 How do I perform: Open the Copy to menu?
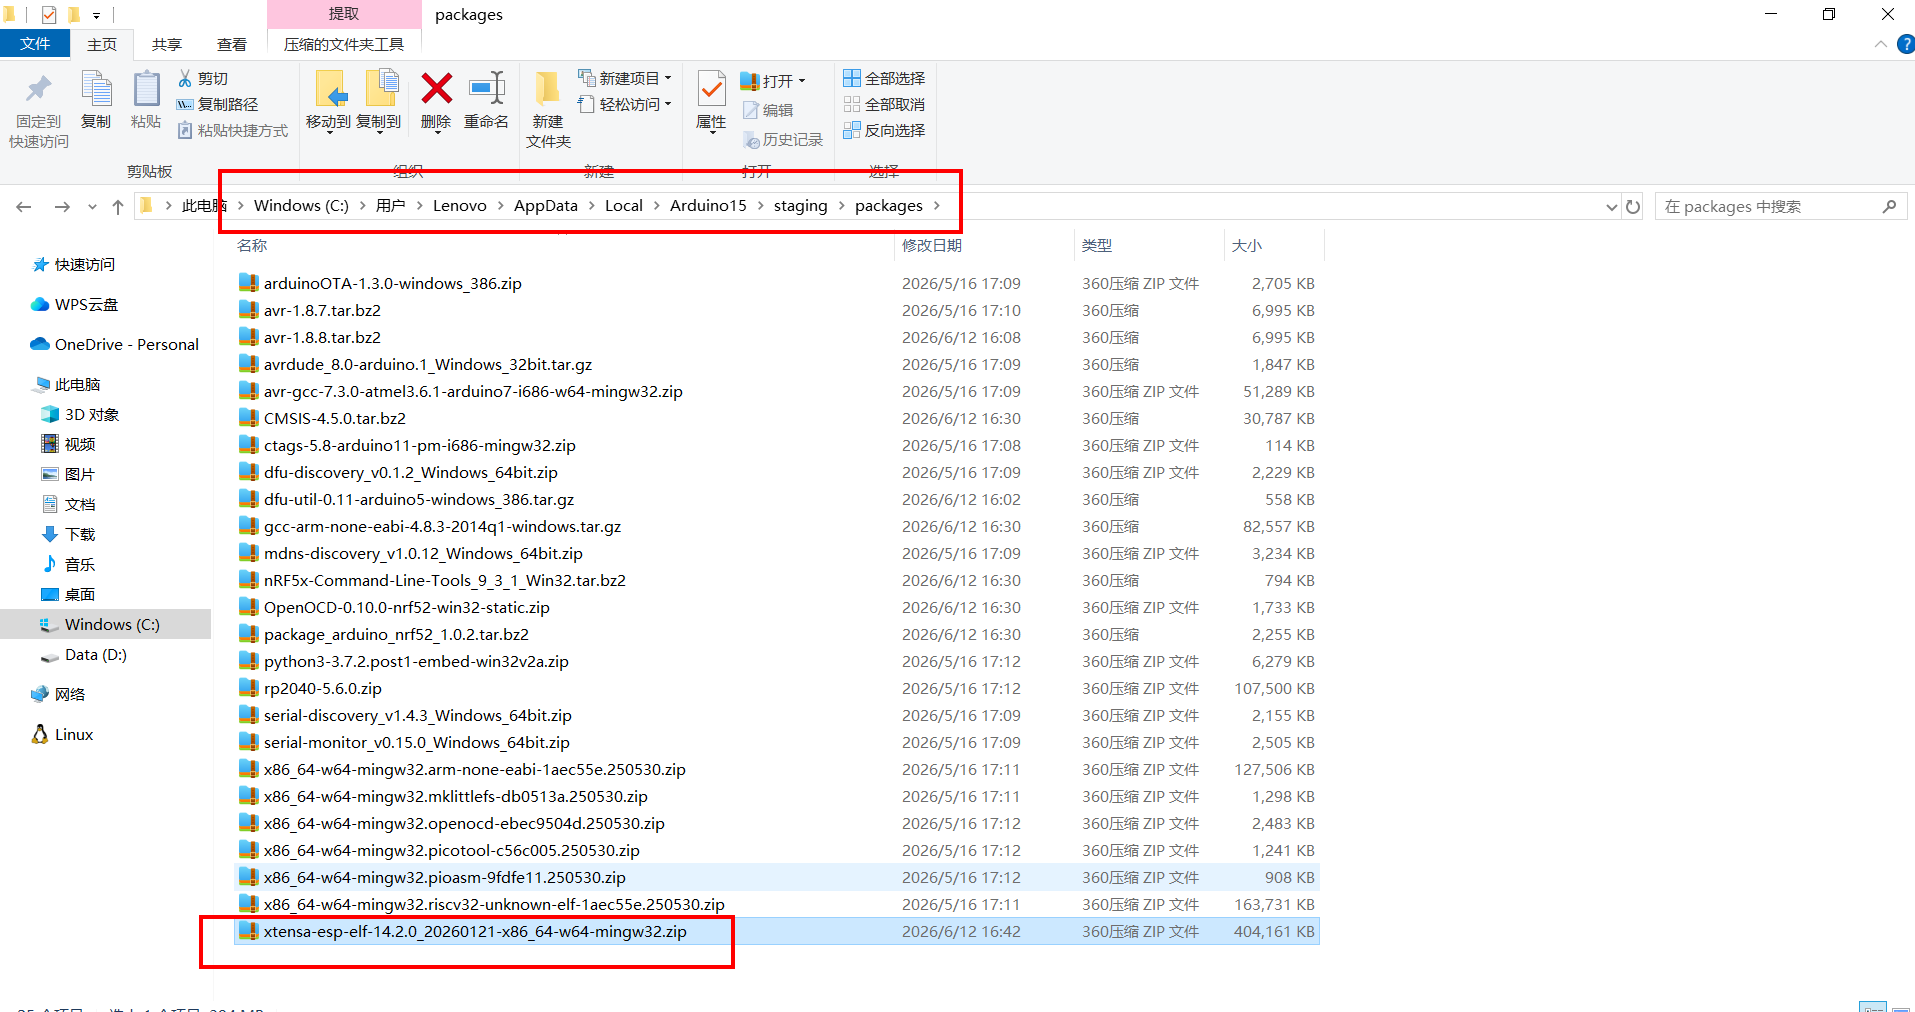pyautogui.click(x=379, y=101)
